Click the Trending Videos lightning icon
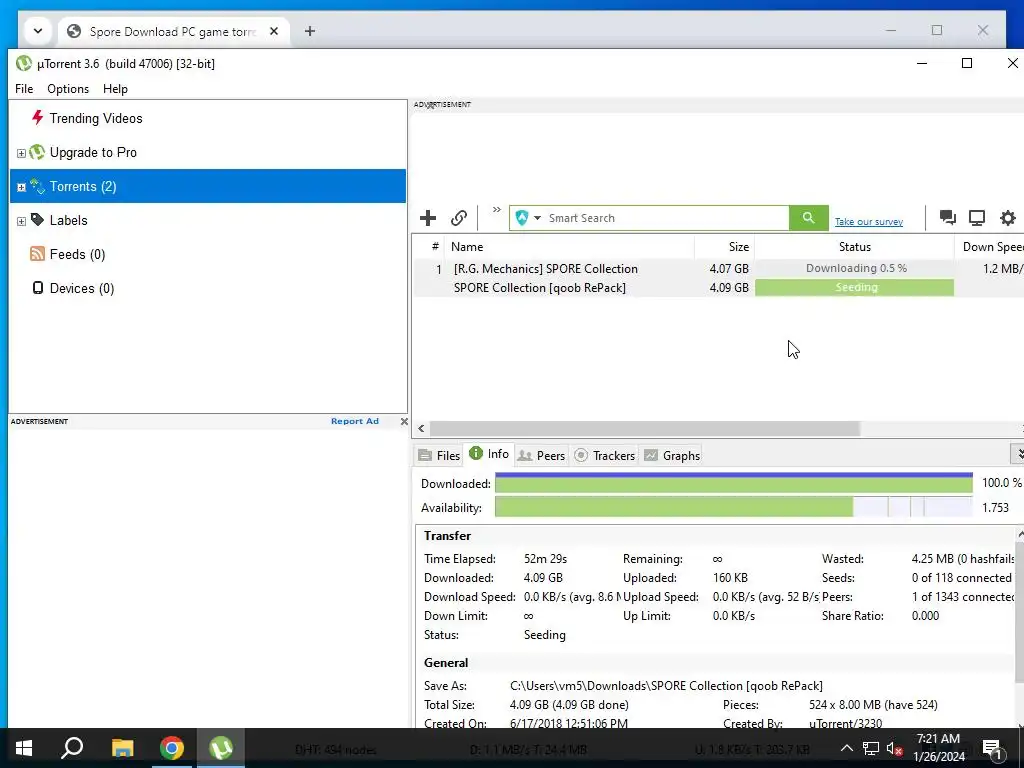The height and width of the screenshot is (768, 1024). tap(37, 118)
